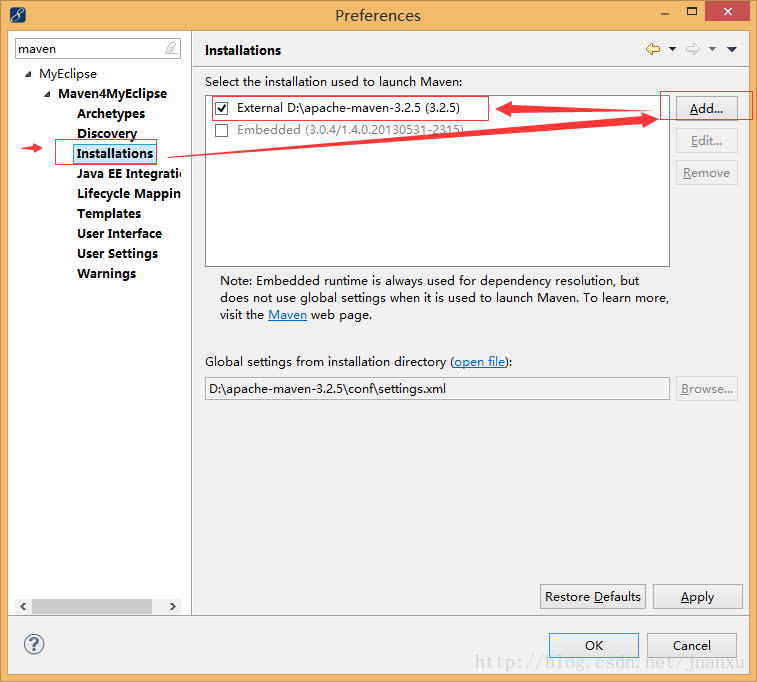This screenshot has width=757, height=682.
Task: Click the Remove button
Action: tap(706, 173)
